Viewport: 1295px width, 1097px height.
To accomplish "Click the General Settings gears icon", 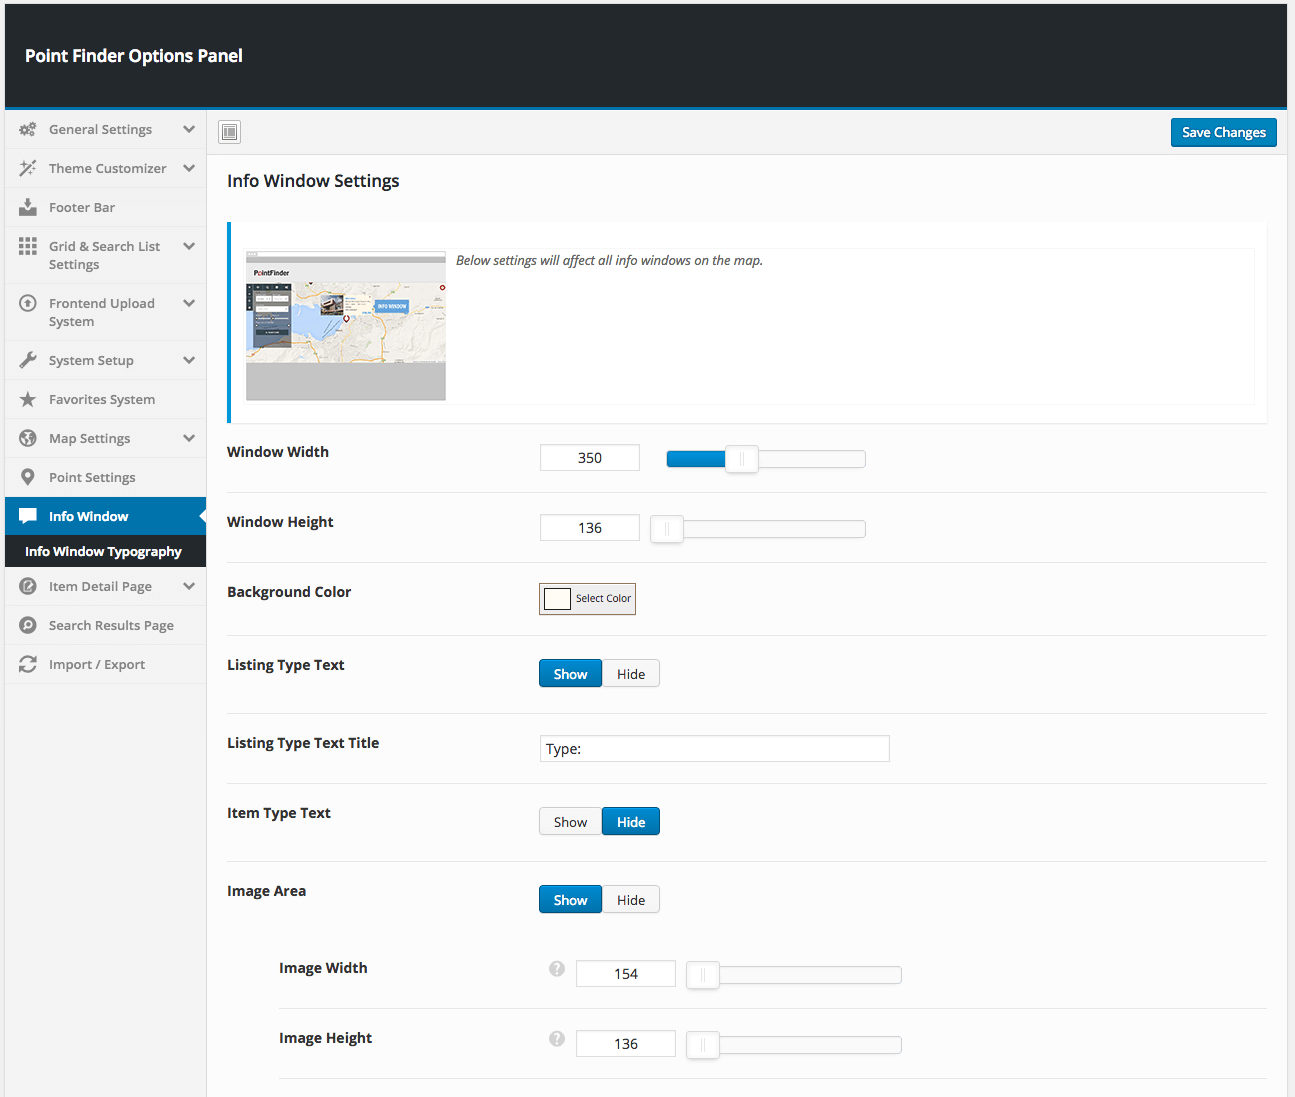I will pos(28,130).
